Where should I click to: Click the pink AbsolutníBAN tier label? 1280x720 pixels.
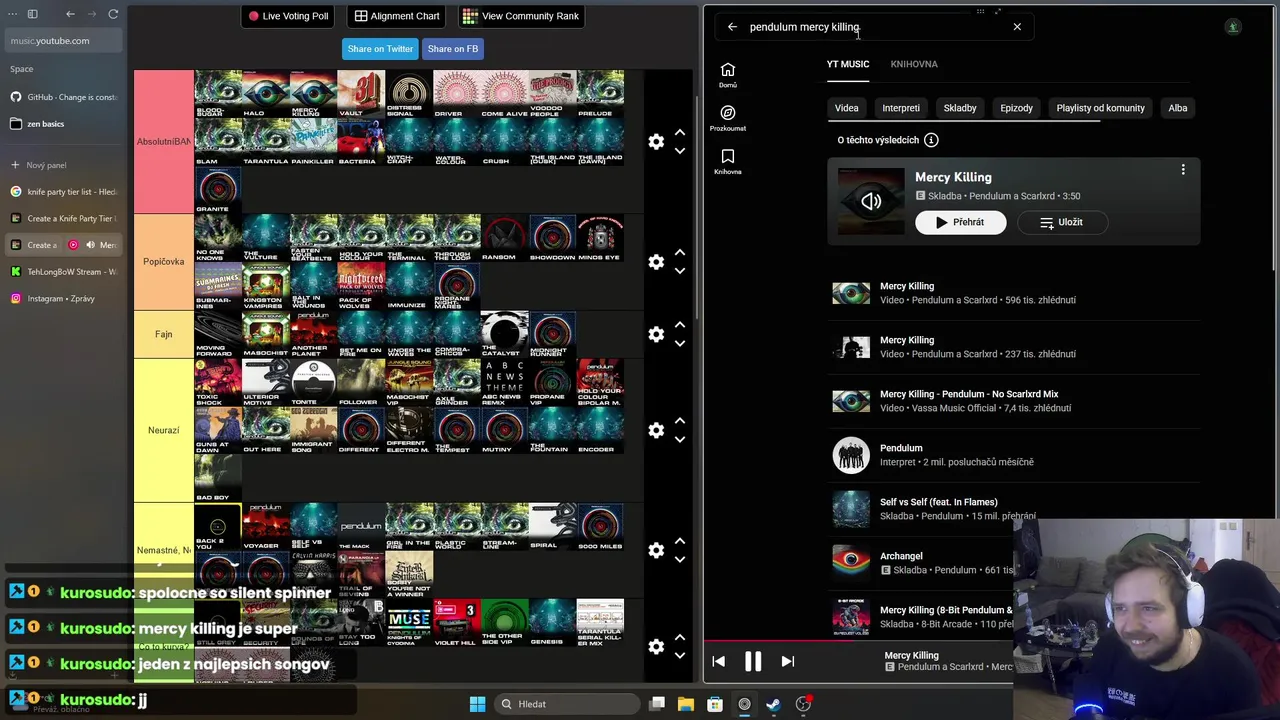click(x=164, y=142)
